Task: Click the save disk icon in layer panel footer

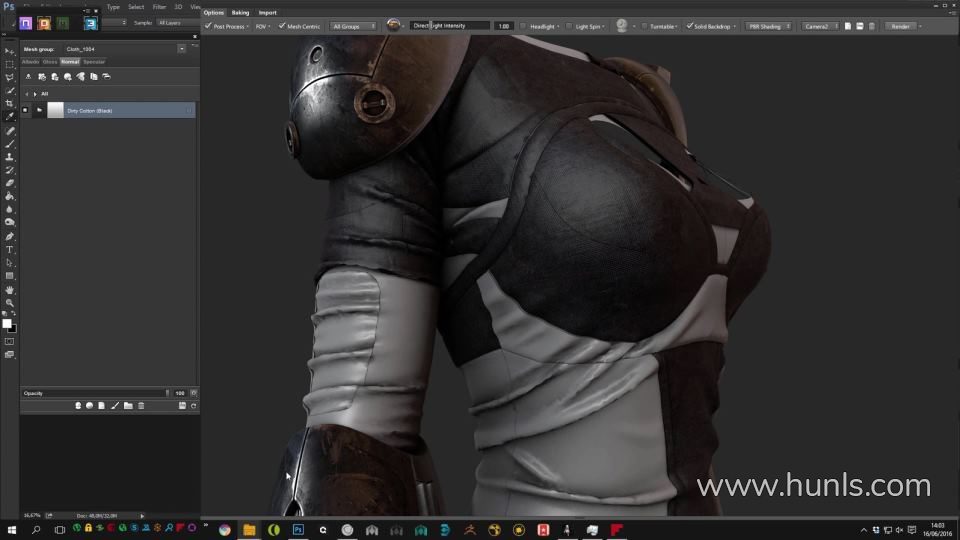Action: click(x=182, y=405)
